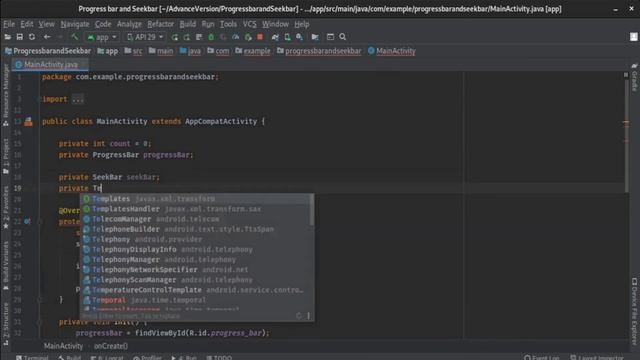Open the Gradle tool window sidebar tab
This screenshot has width=640, height=360.
coord(634,78)
